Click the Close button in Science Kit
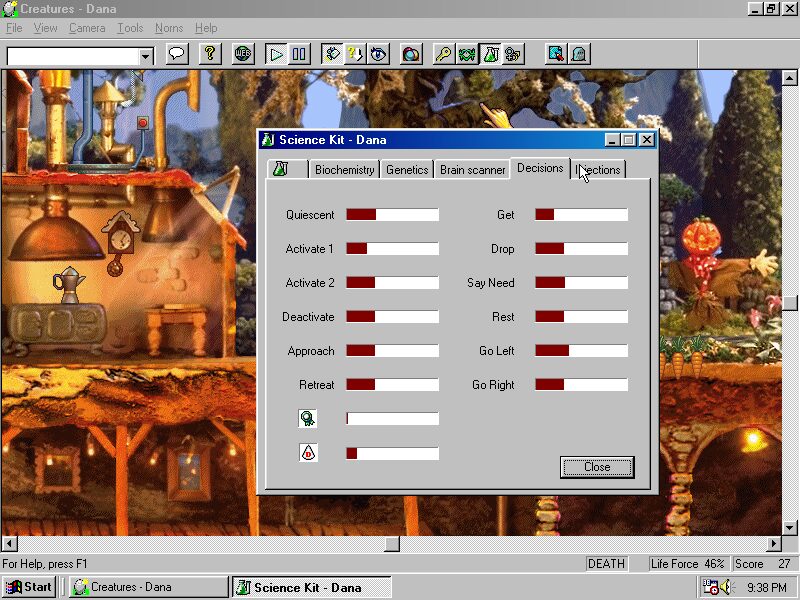Screen dimensions: 800x600 point(597,467)
